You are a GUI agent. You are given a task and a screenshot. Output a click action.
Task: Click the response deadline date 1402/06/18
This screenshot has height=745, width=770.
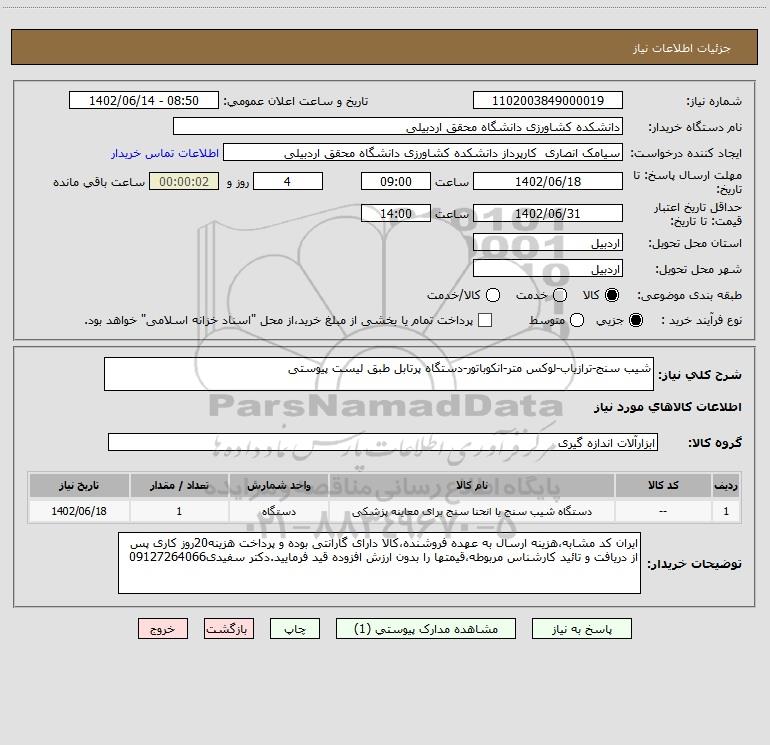click(548, 182)
